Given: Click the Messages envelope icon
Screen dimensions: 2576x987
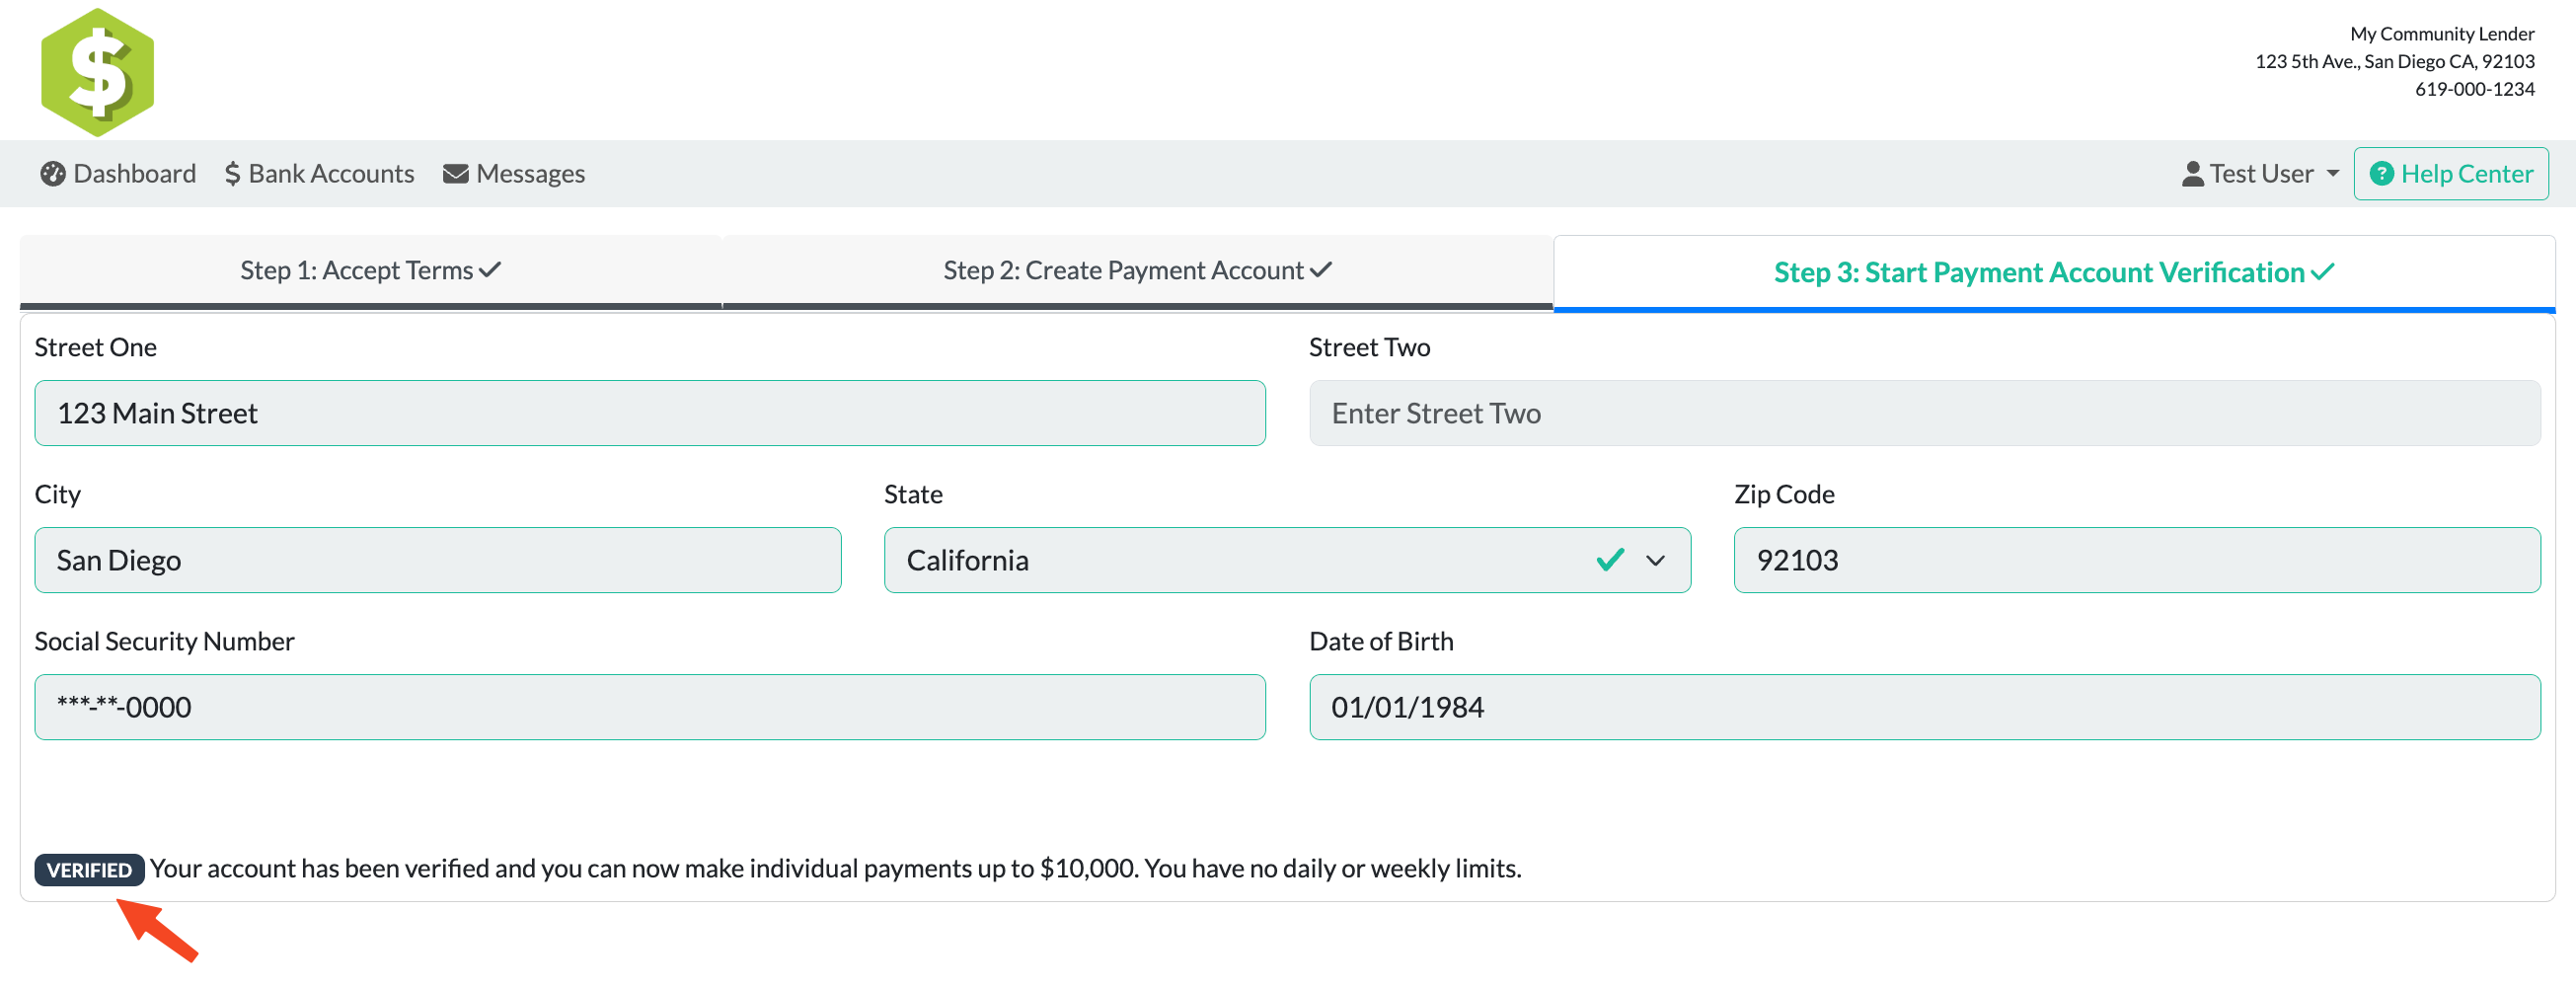Looking at the screenshot, I should click(x=455, y=174).
